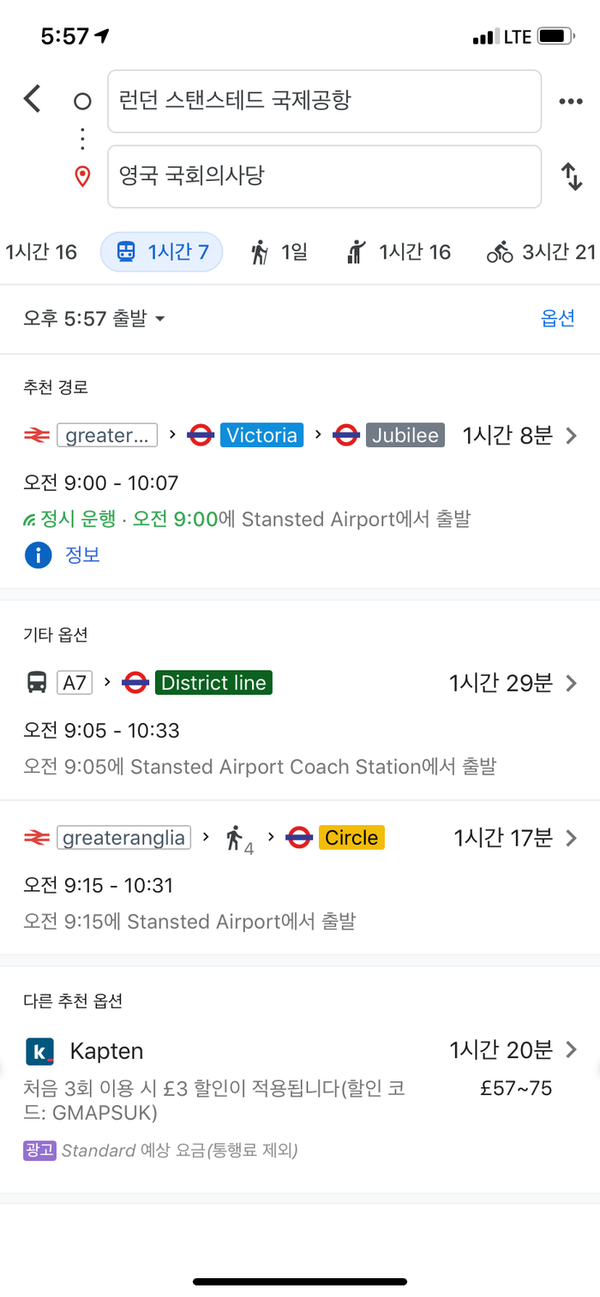
Task: Edit the destination field 영국 국회의사당
Action: (x=324, y=177)
